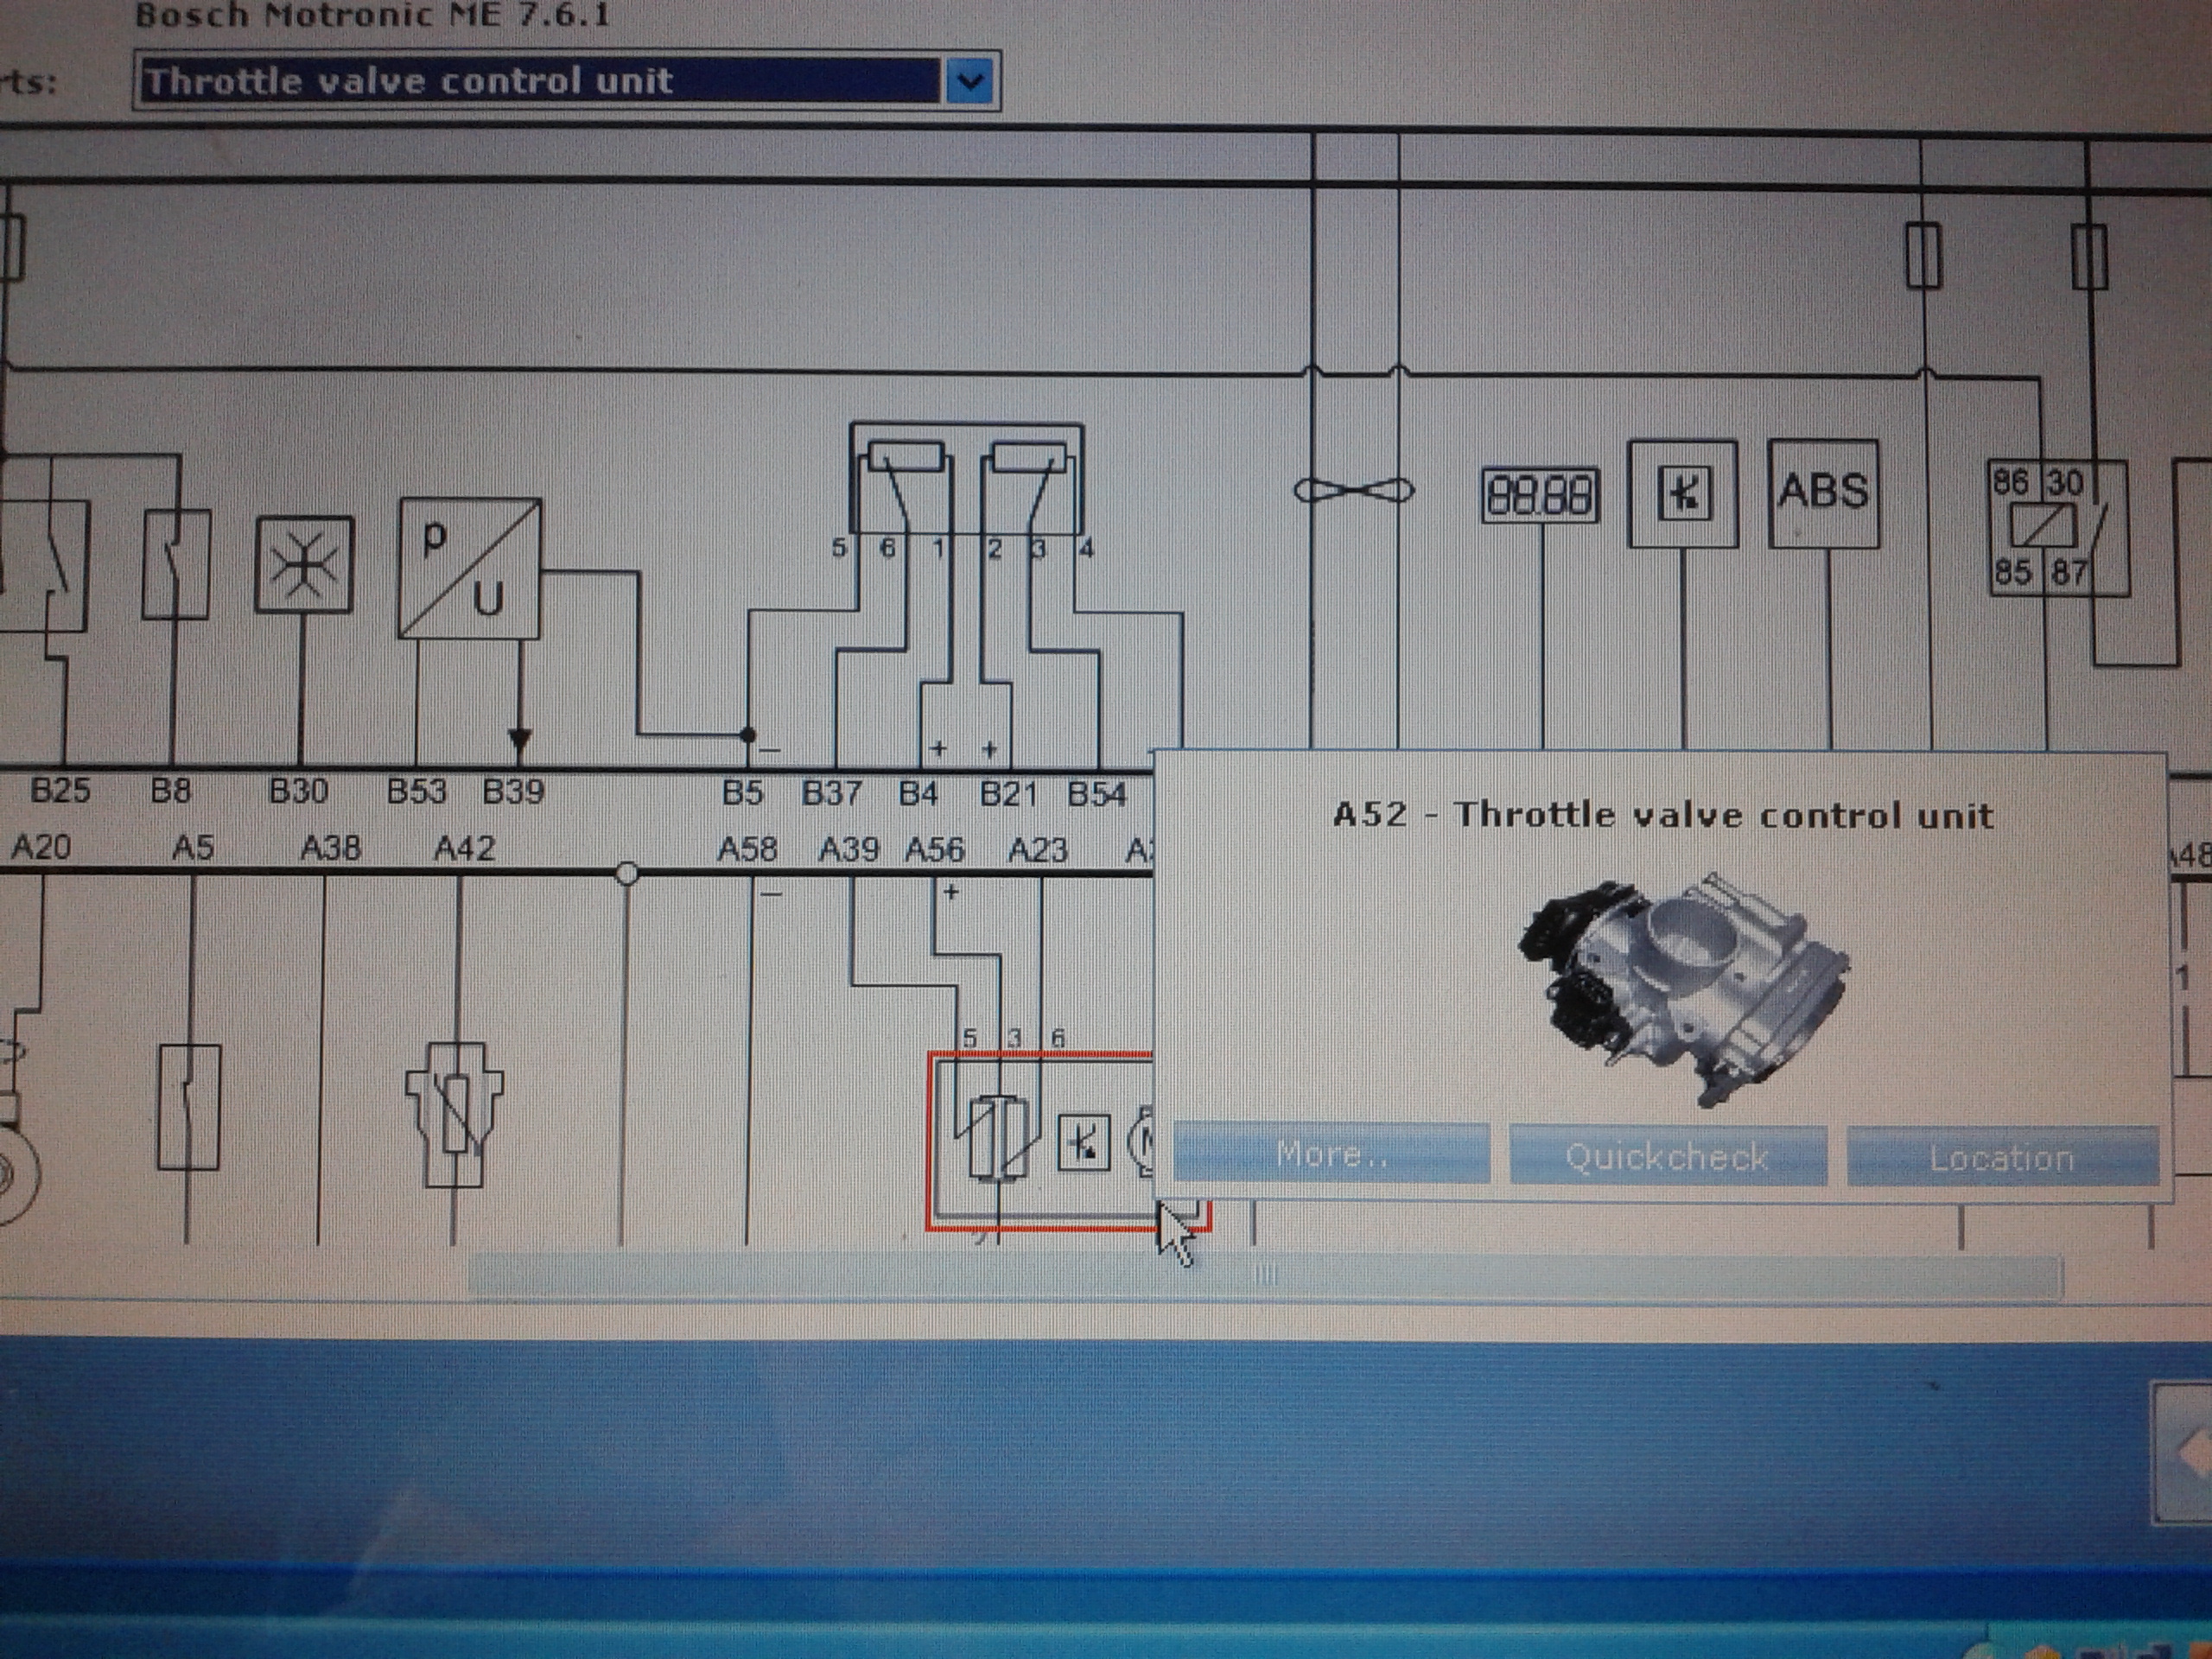This screenshot has width=2212, height=1659.
Task: Select the dual oxygen sensor heater symbol
Action: click(x=966, y=479)
